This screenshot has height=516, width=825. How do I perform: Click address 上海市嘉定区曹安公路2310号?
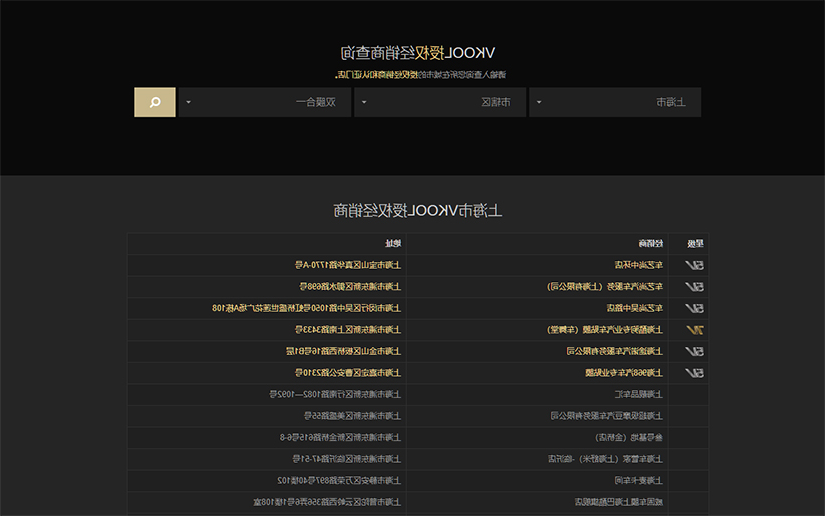click(x=348, y=373)
